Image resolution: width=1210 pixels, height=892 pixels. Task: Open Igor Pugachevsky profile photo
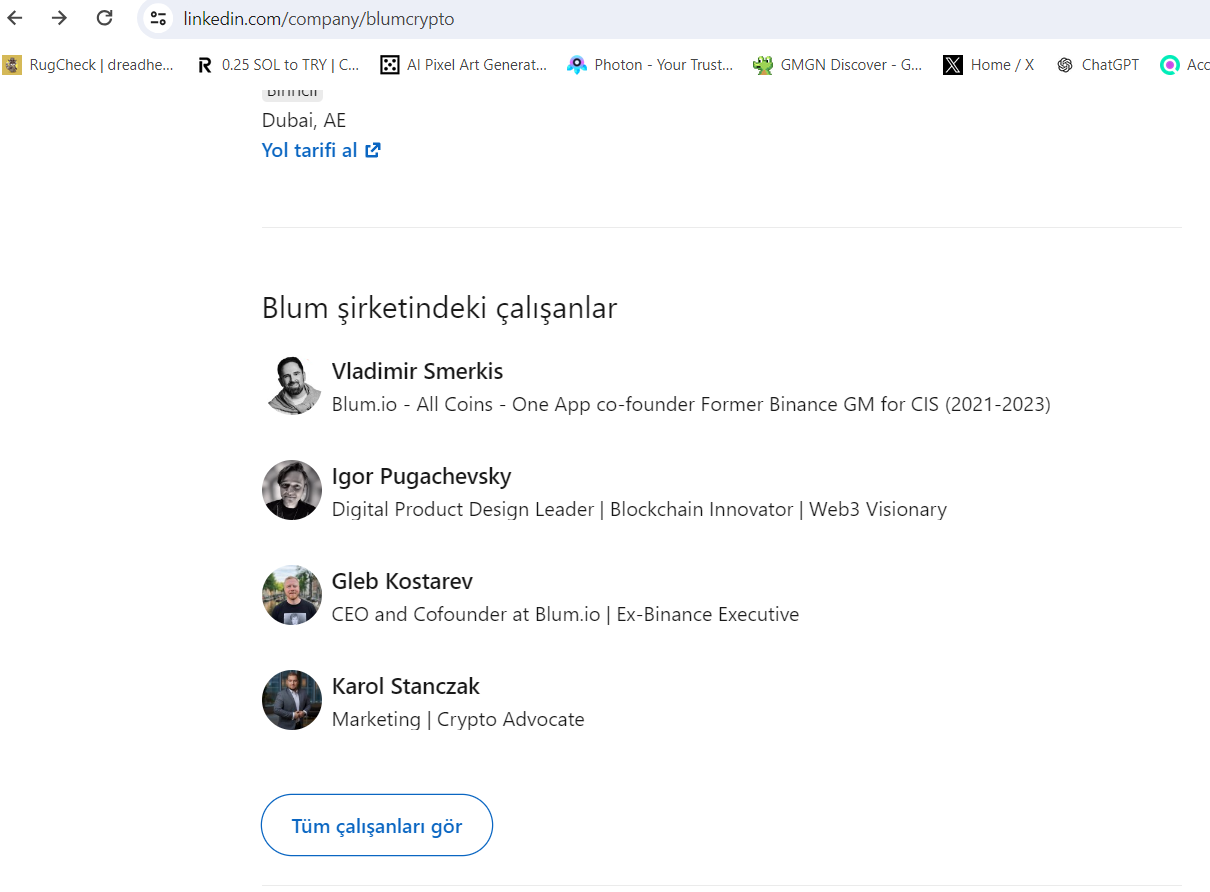pos(292,490)
